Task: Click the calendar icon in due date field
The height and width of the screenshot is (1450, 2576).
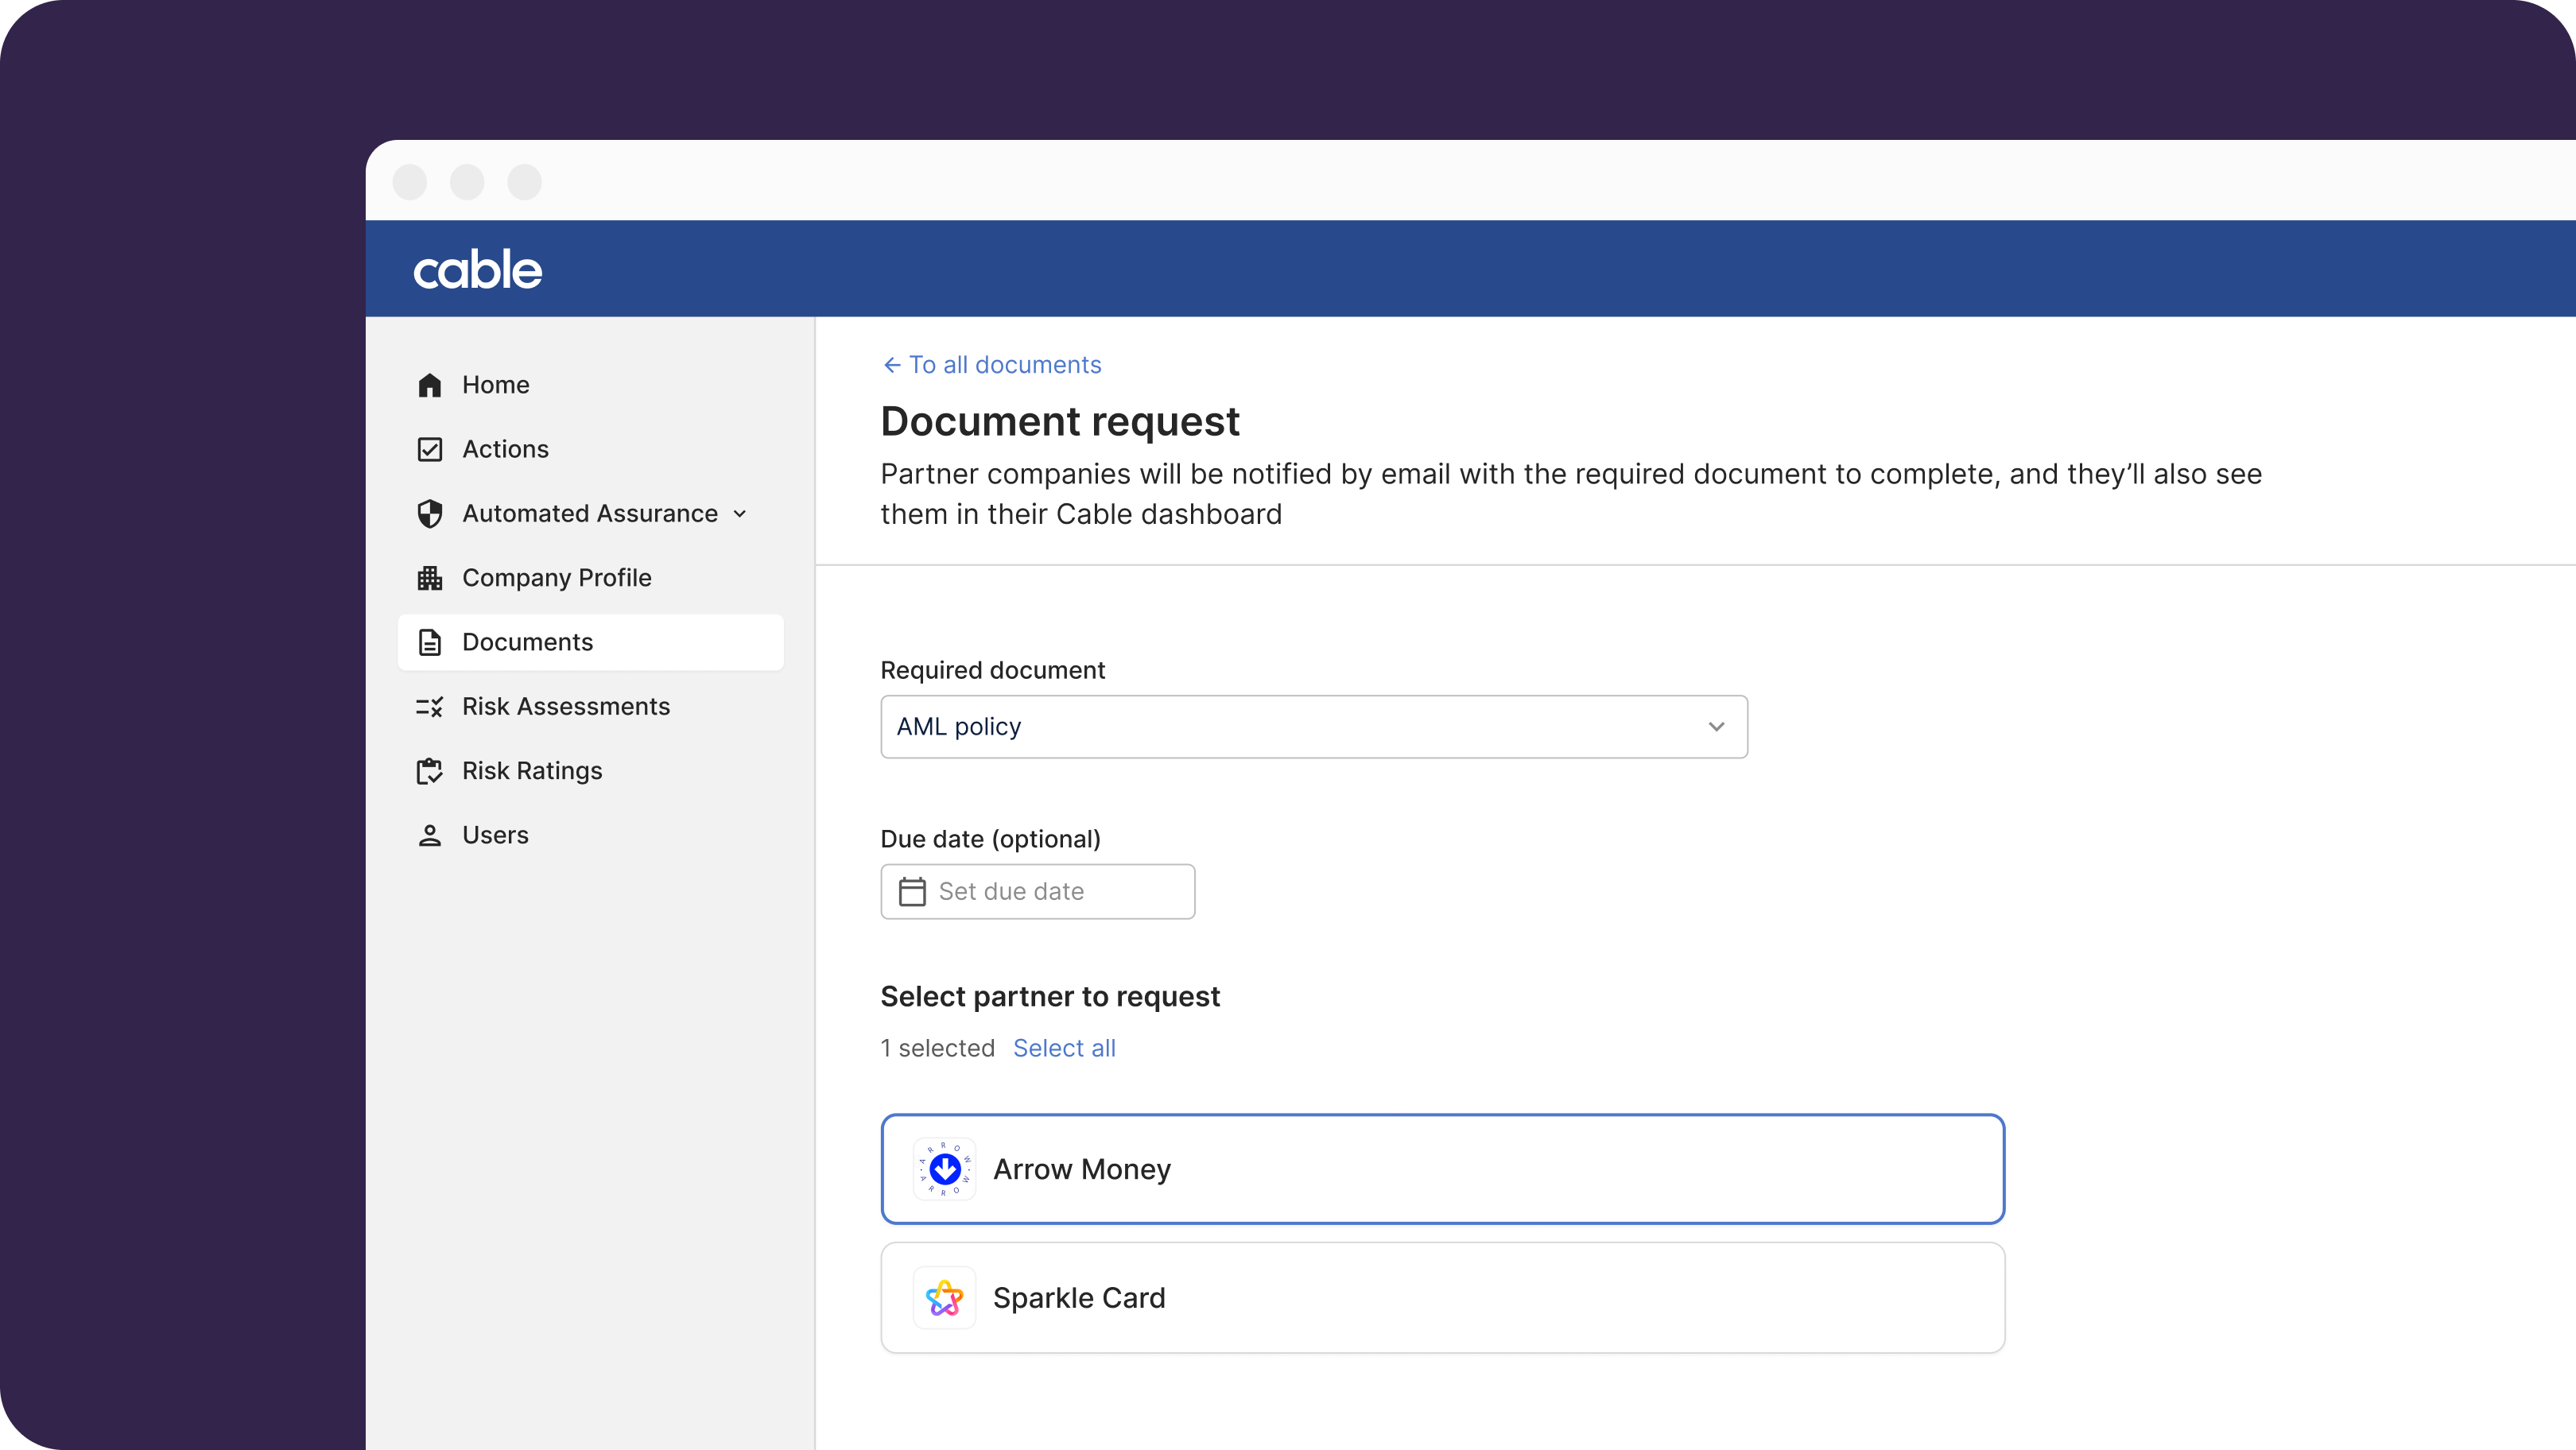Action: 912,891
